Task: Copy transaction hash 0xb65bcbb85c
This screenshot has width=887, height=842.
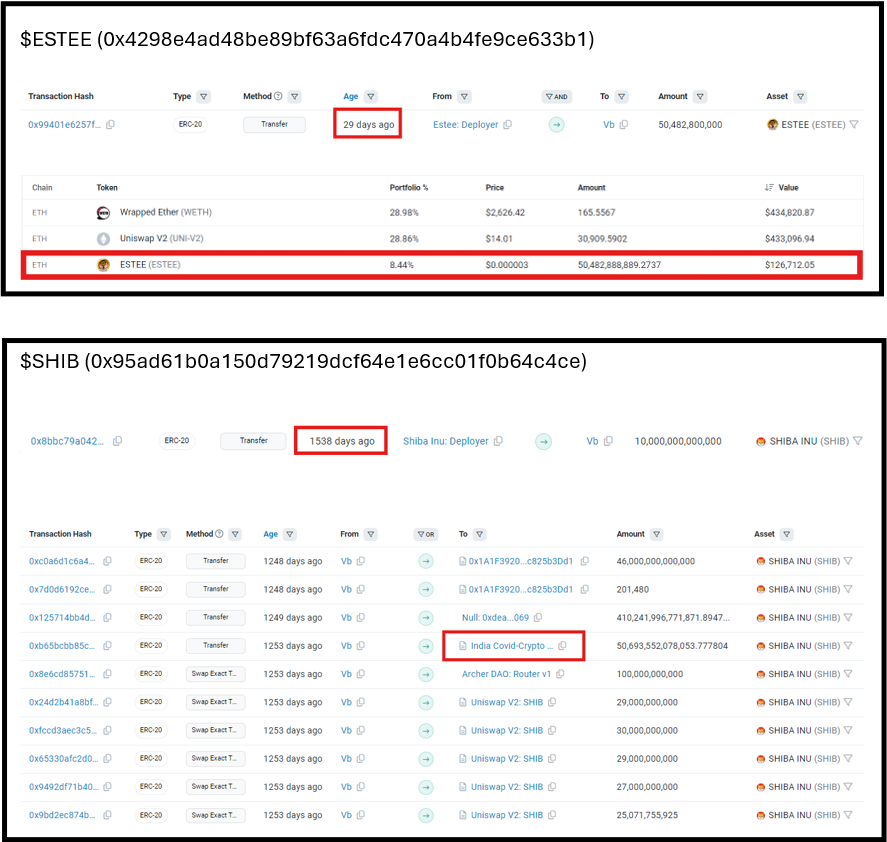Action: point(107,646)
